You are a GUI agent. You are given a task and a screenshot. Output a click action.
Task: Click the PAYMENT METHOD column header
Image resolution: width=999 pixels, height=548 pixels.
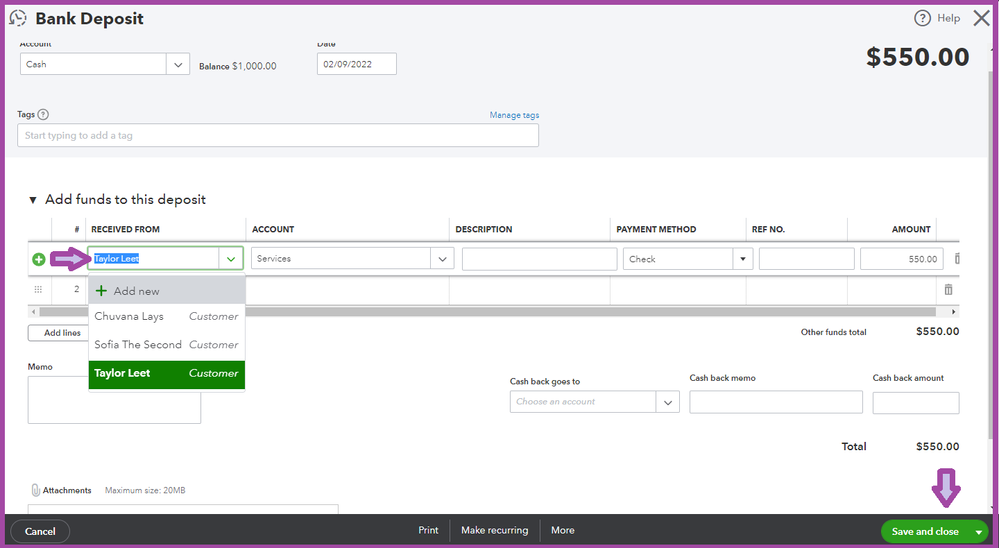coord(656,229)
